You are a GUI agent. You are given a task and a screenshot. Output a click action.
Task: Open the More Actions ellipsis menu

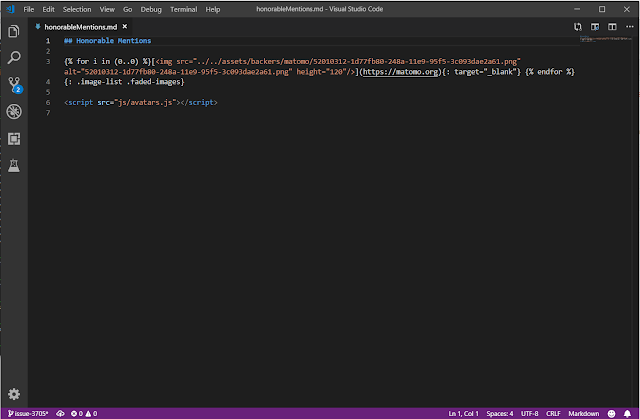pyautogui.click(x=629, y=27)
